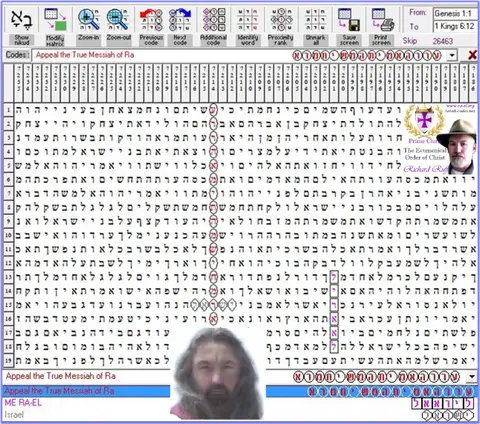Click matrix row number 10

[8, 235]
